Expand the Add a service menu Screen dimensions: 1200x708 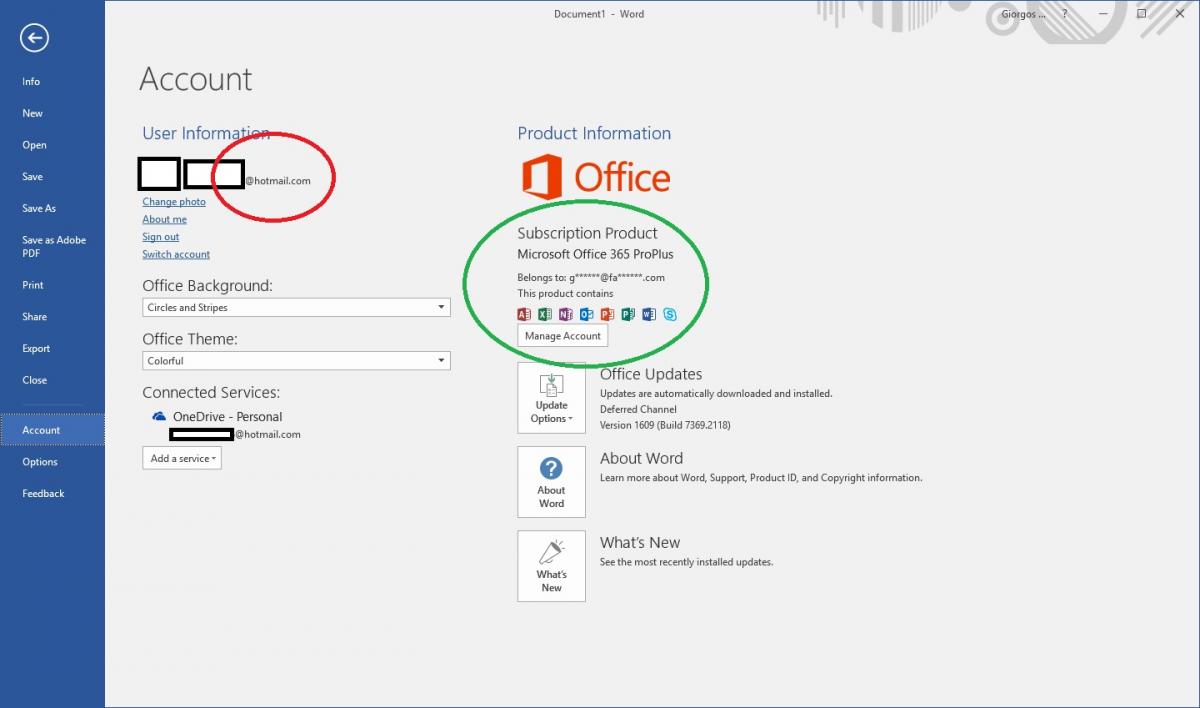click(x=181, y=458)
